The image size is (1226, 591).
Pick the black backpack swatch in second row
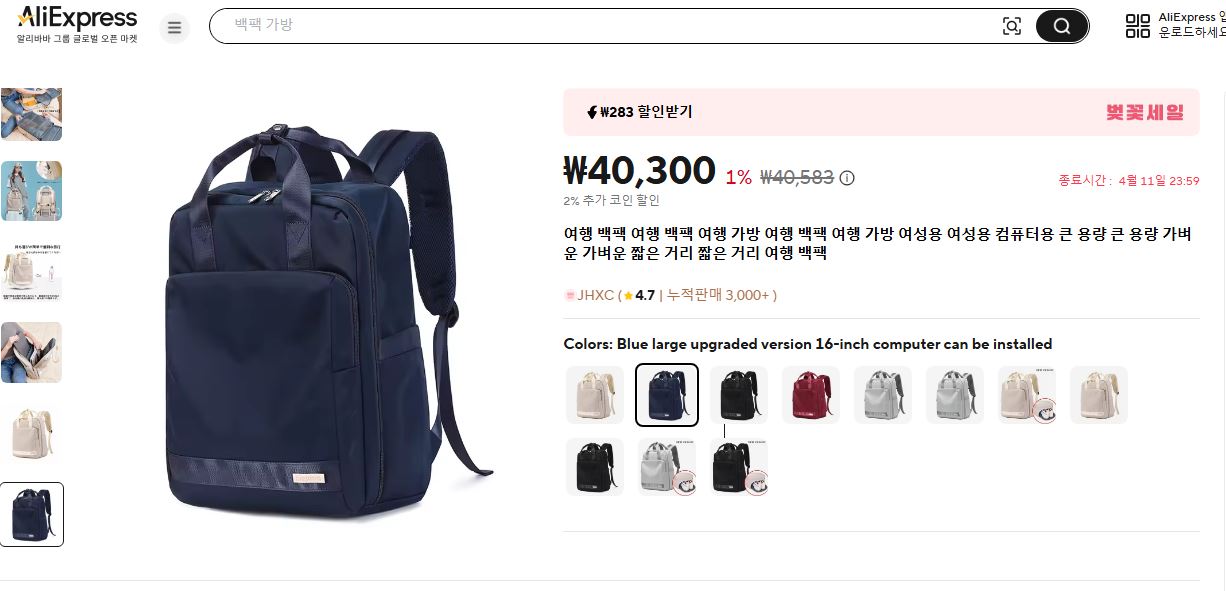tap(595, 467)
